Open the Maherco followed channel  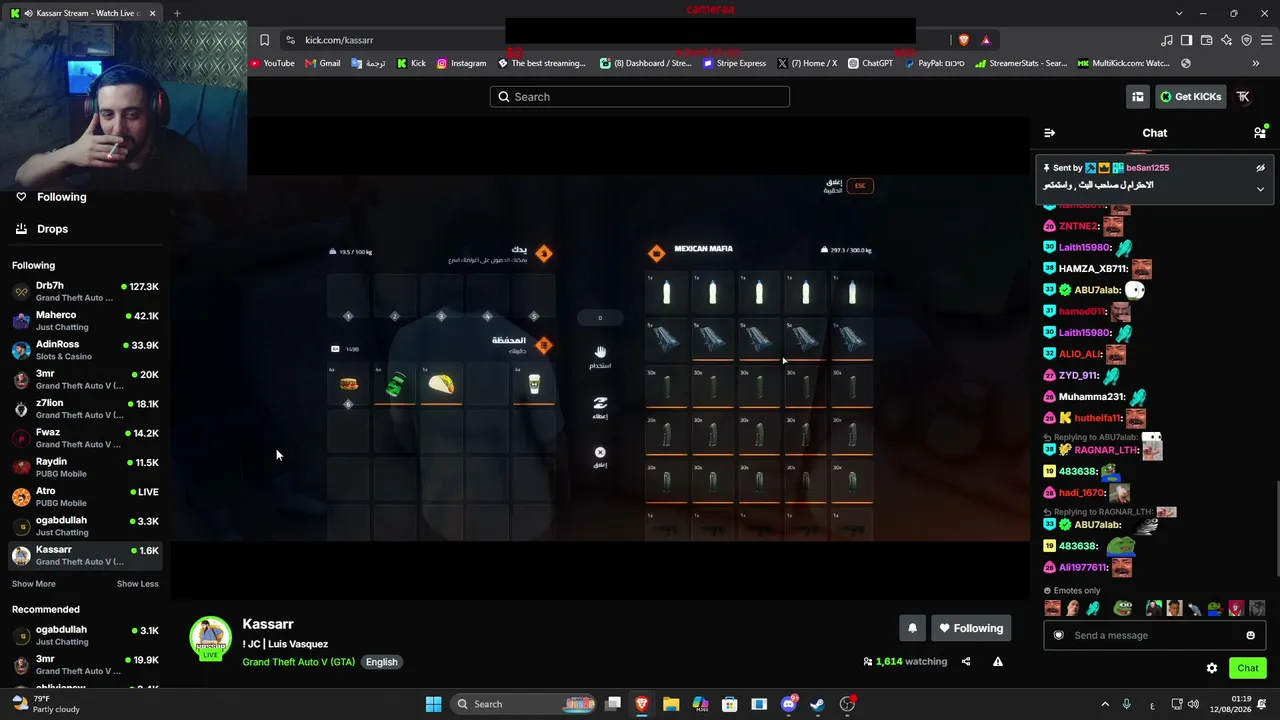(x=85, y=321)
